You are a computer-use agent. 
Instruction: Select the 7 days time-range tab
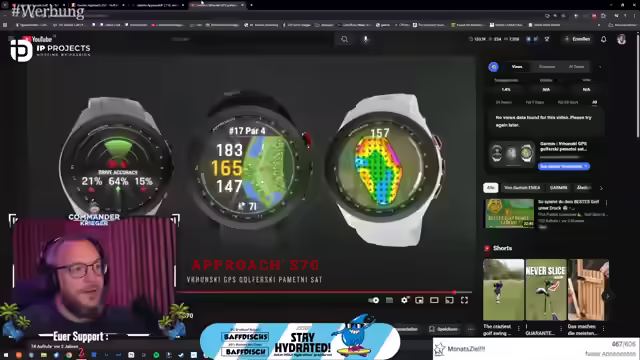(535, 102)
